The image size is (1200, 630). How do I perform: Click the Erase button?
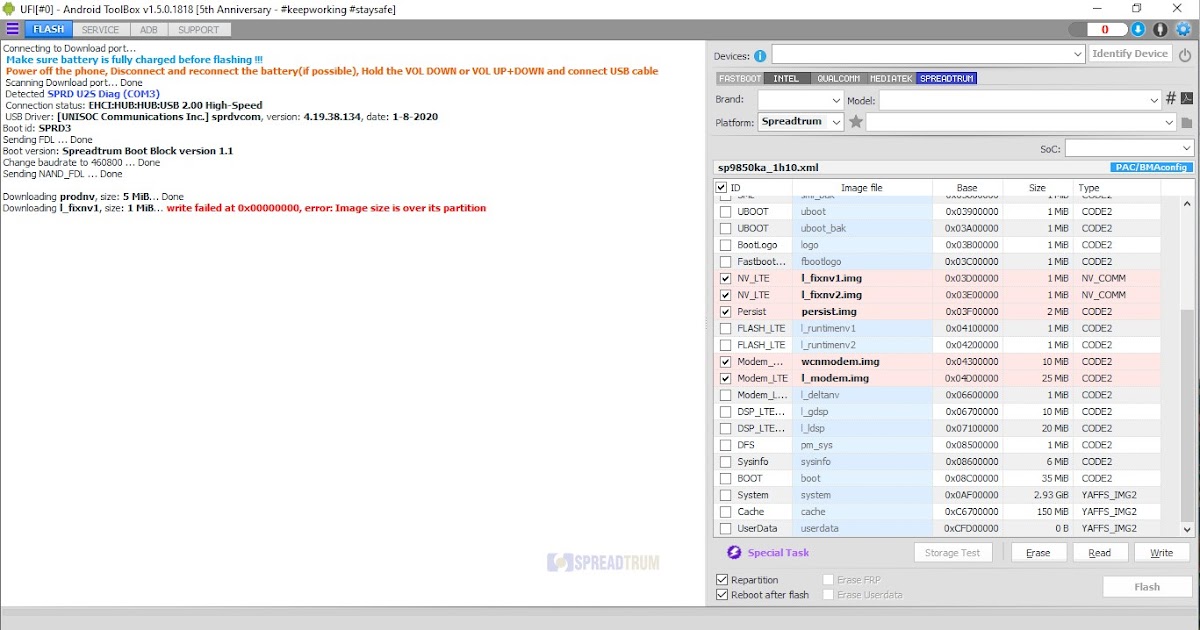(x=1038, y=553)
